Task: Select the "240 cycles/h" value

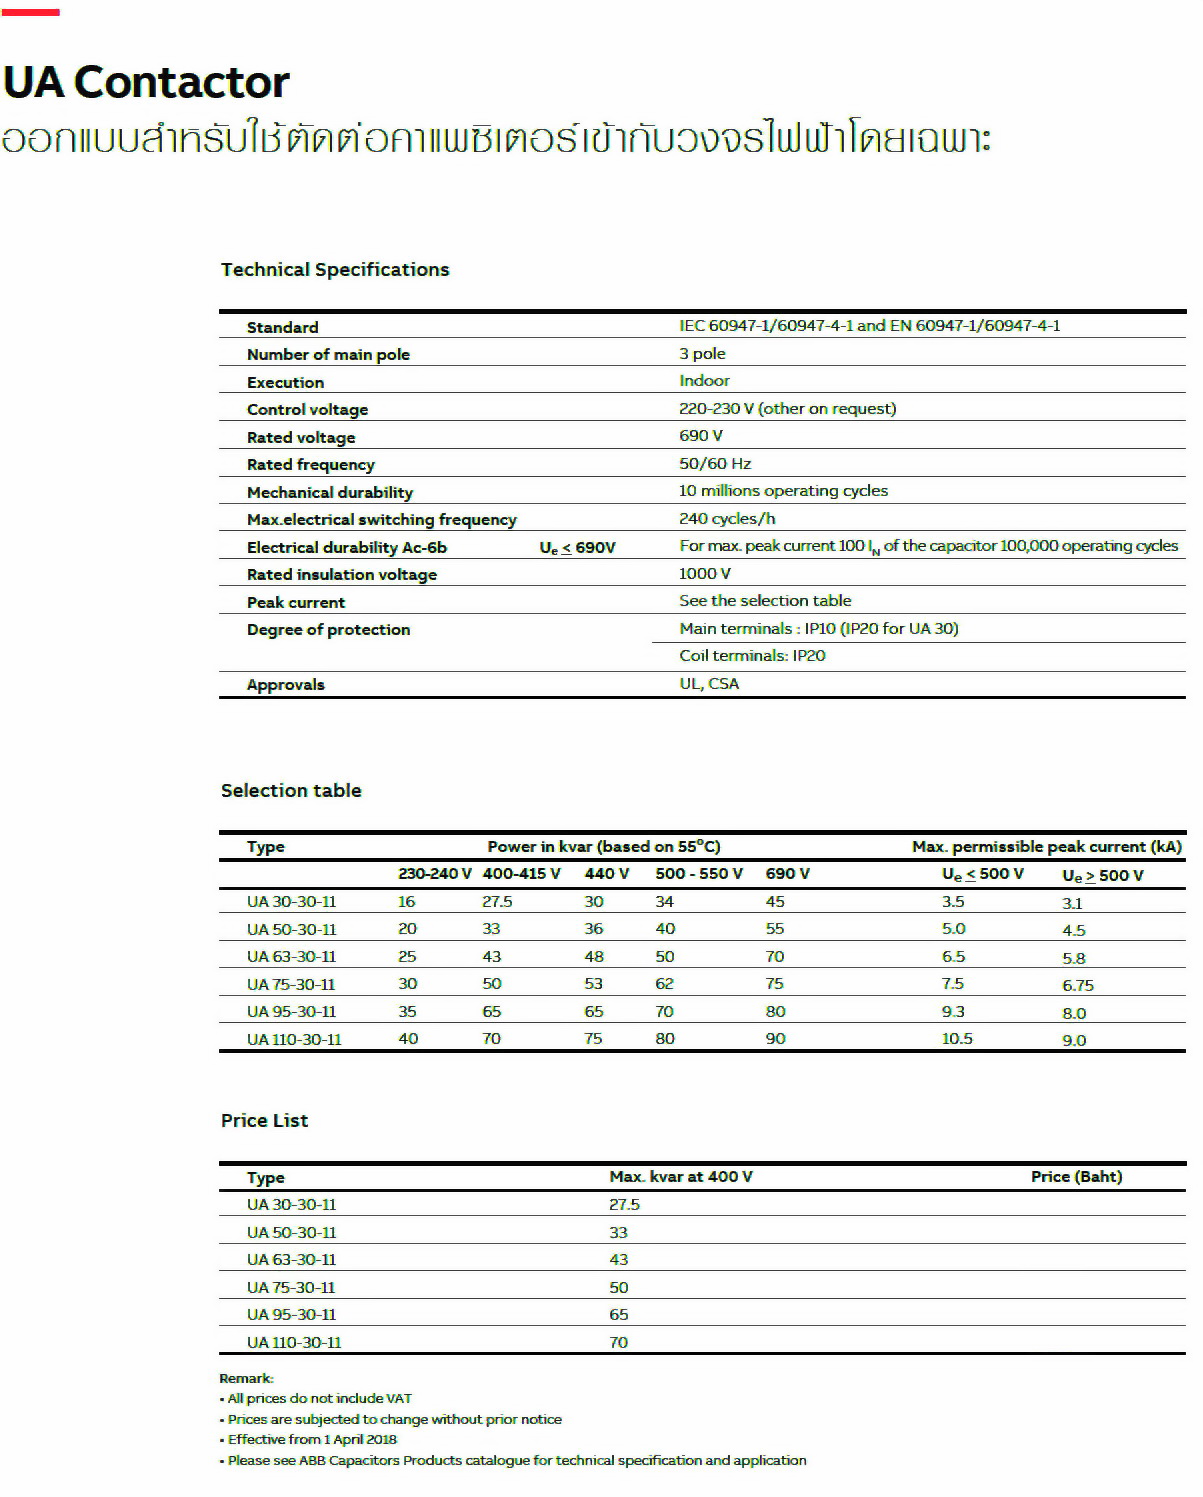Action: tap(727, 518)
